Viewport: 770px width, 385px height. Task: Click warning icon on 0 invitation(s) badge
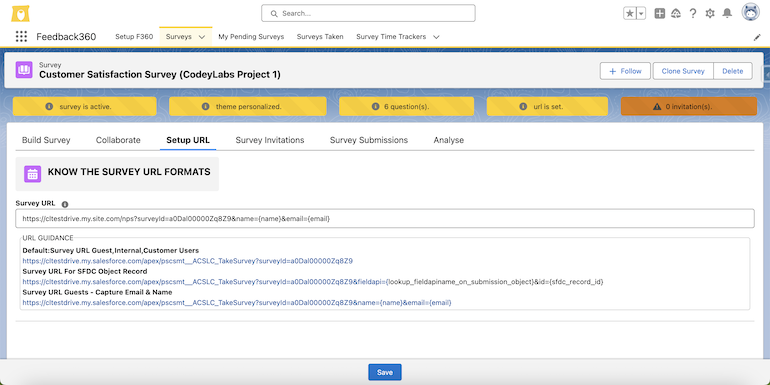pyautogui.click(x=657, y=106)
